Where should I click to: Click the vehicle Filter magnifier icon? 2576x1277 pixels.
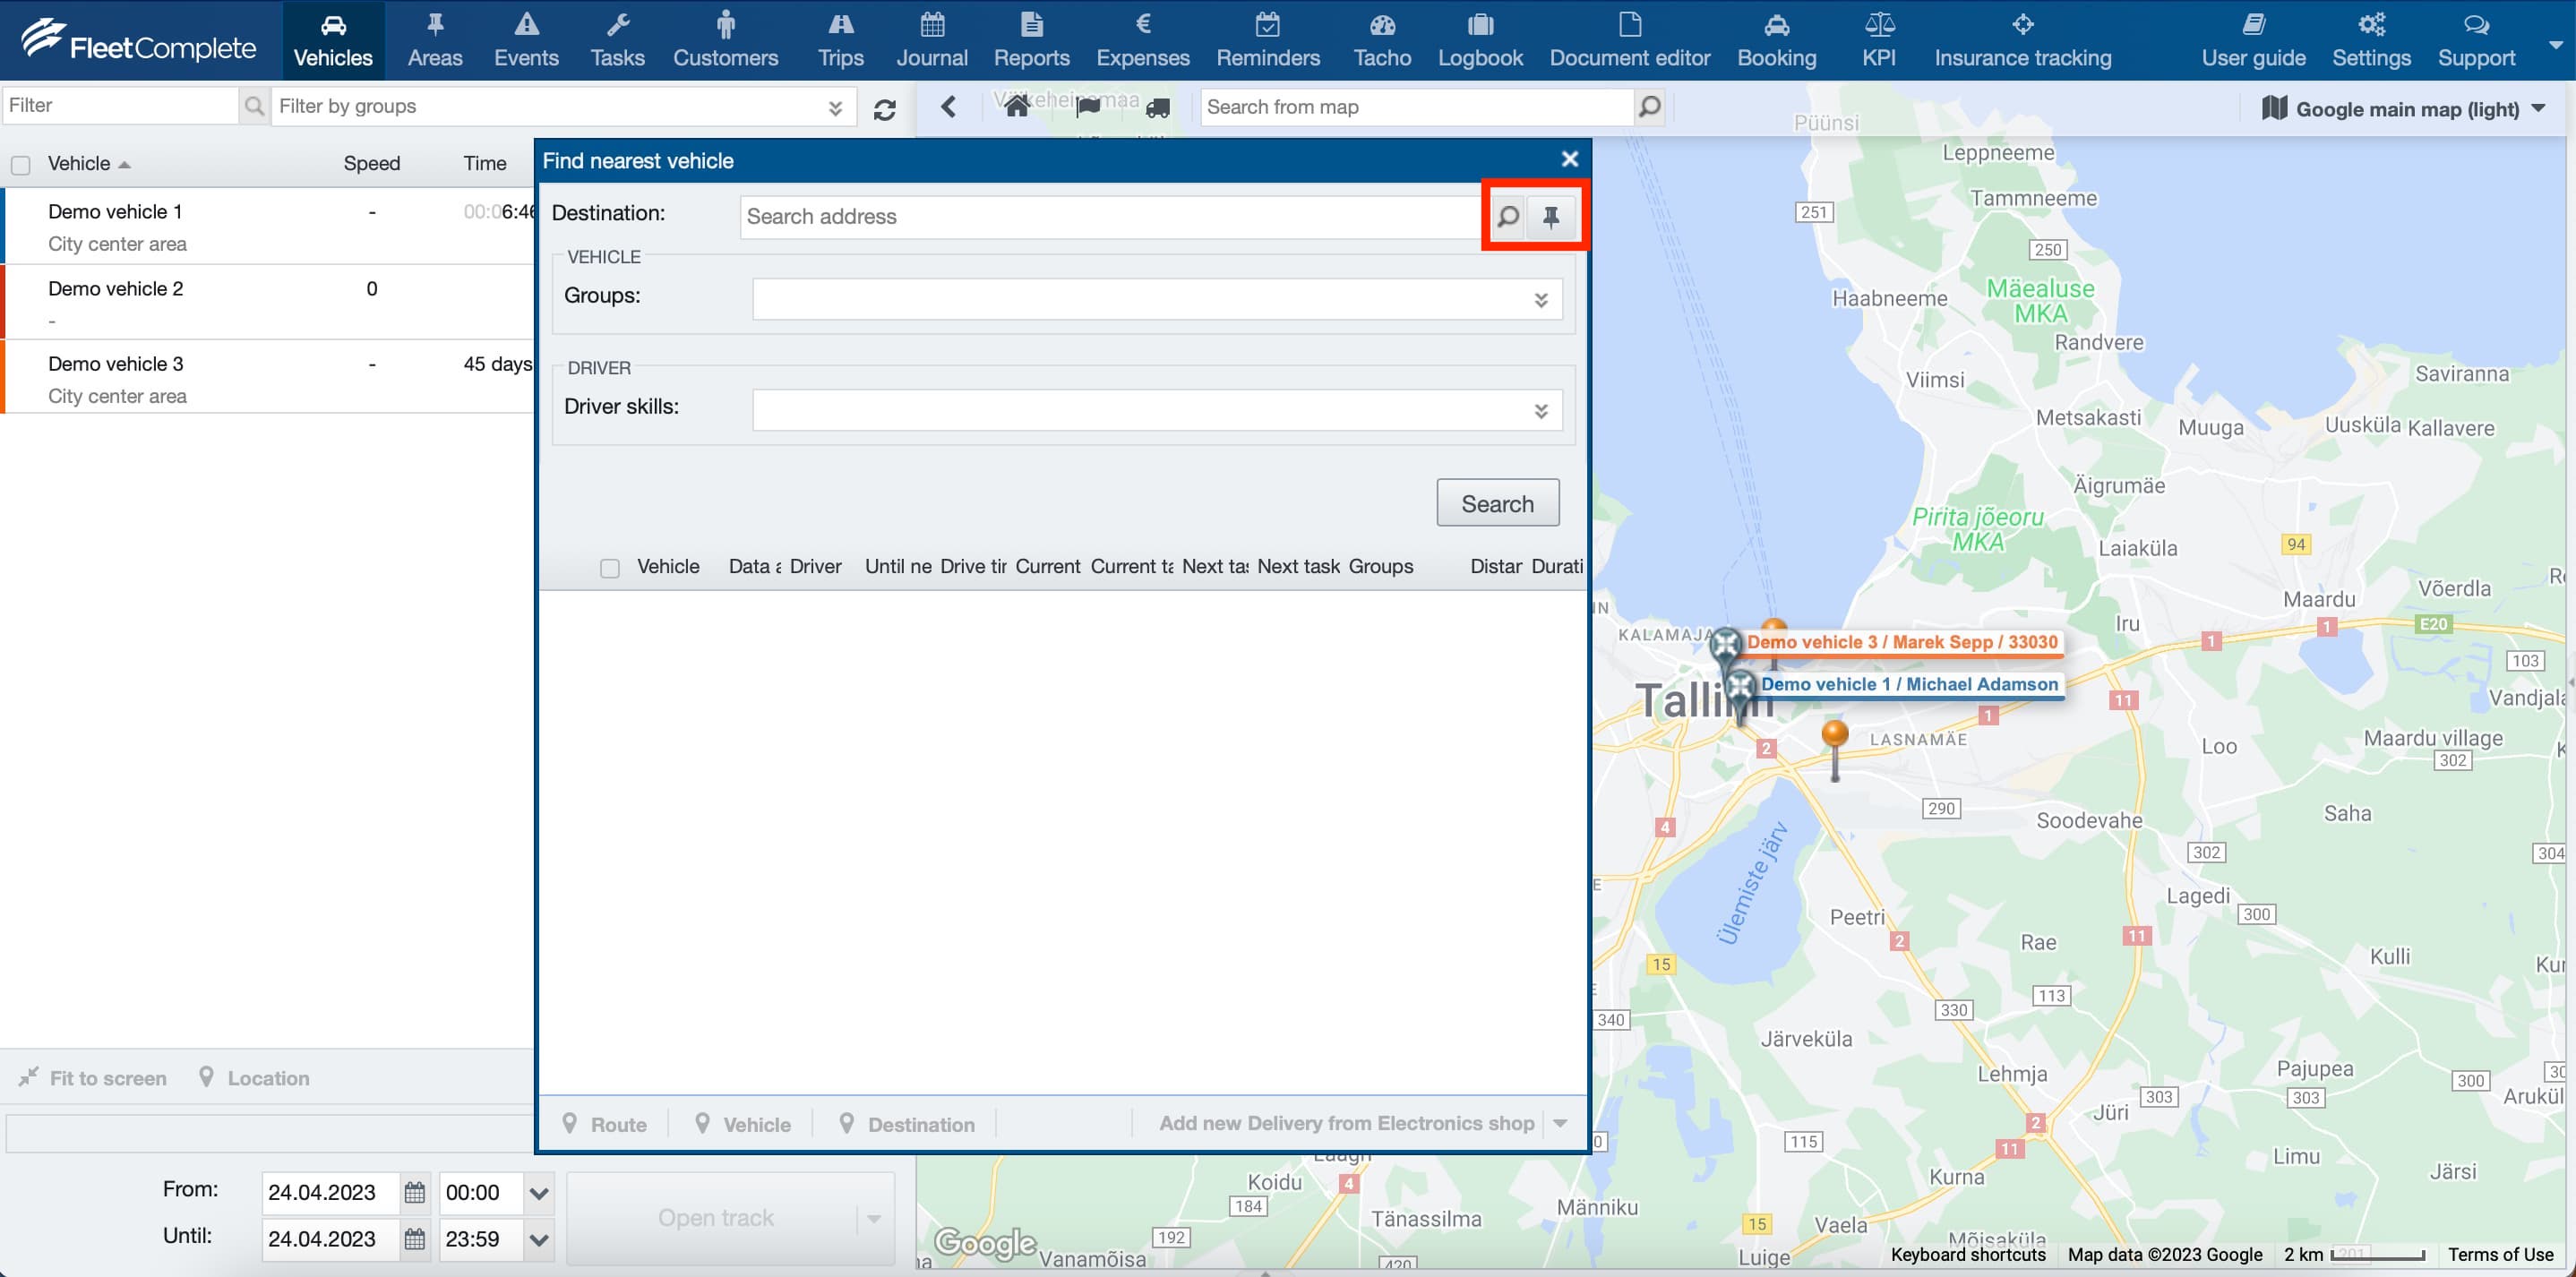[254, 105]
